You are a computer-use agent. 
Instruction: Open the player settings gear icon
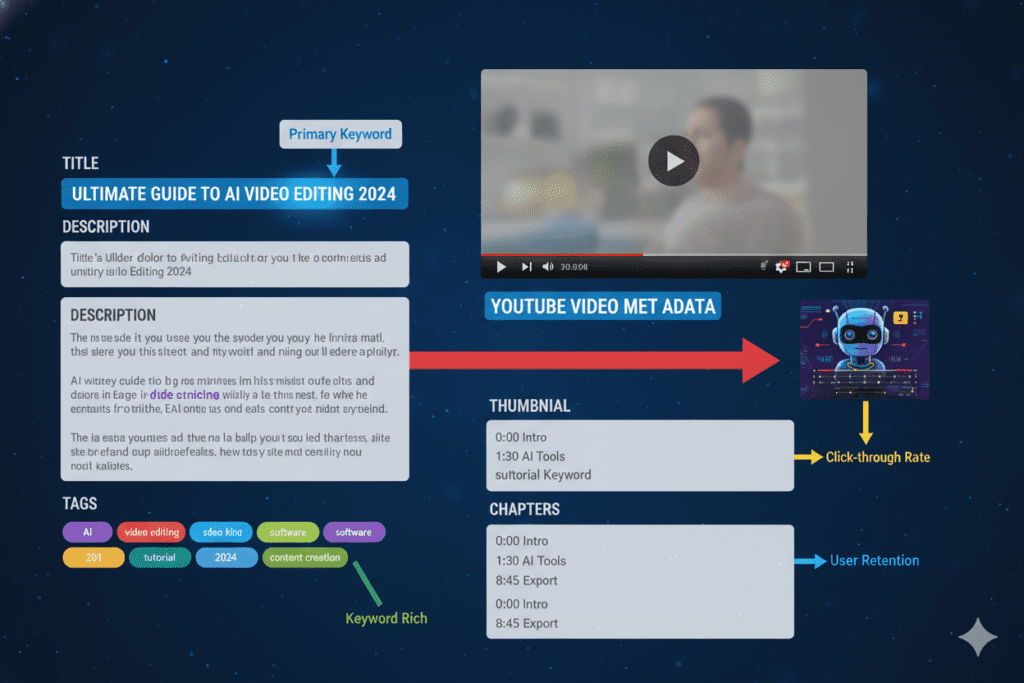(x=781, y=267)
